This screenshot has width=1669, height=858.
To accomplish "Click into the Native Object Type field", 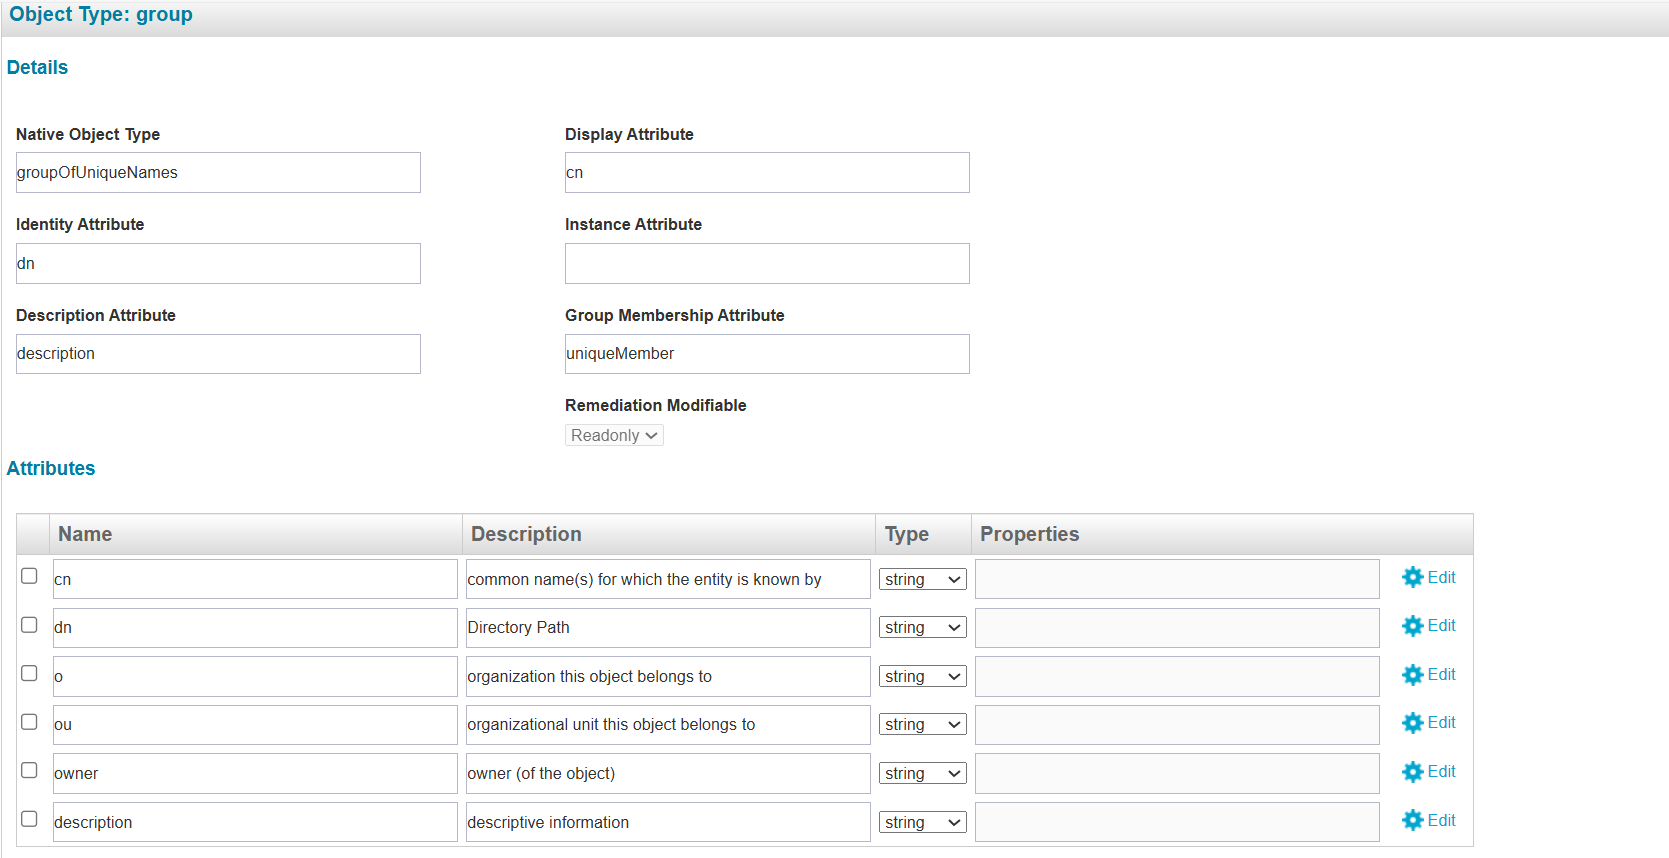I will pos(218,173).
